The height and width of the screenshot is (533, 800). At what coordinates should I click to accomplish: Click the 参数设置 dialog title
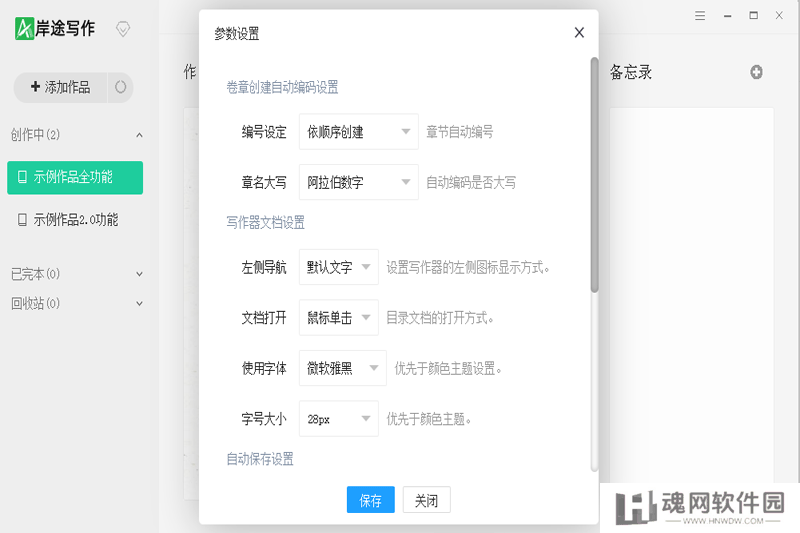point(237,34)
